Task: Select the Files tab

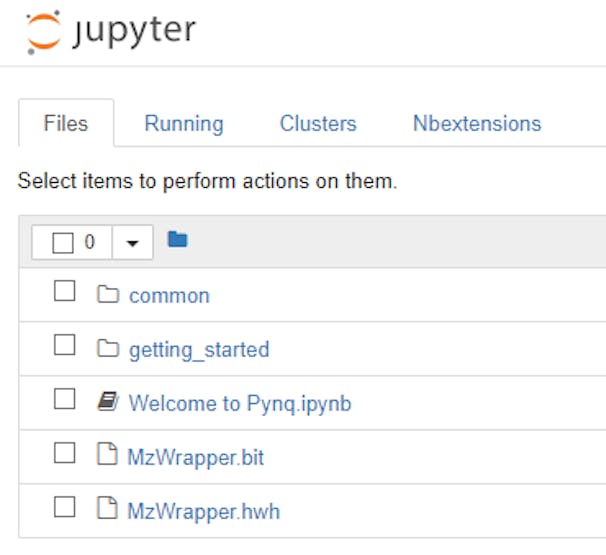Action: (x=66, y=124)
